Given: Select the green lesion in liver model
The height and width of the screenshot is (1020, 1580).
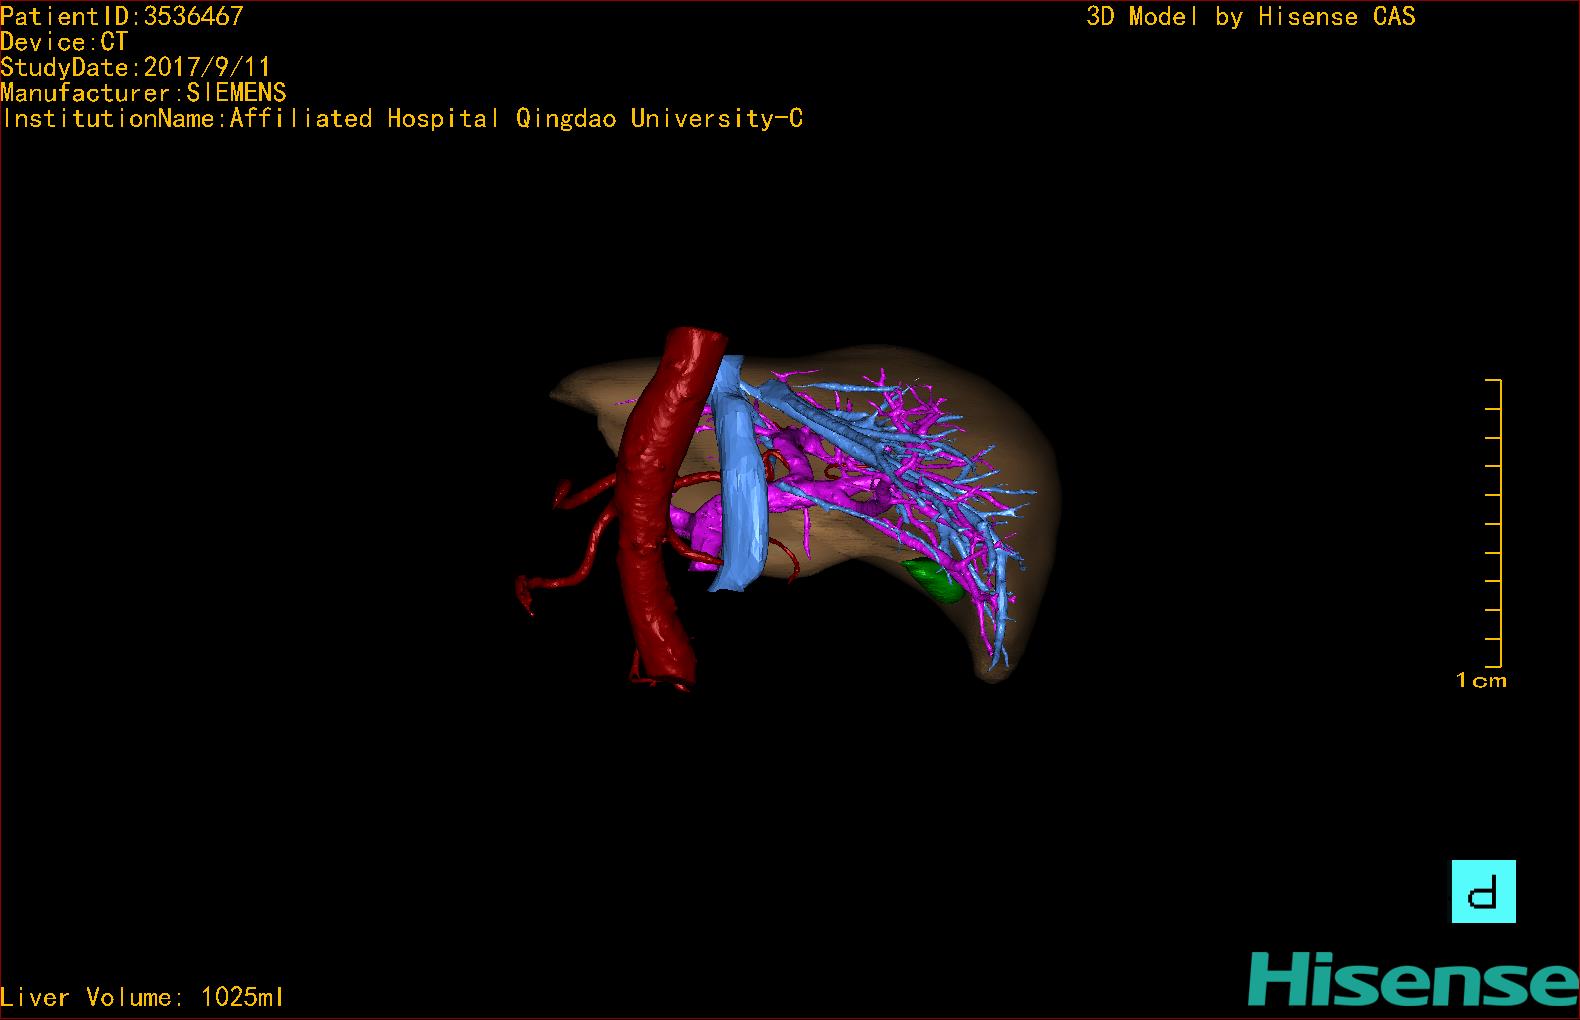Looking at the screenshot, I should pyautogui.click(x=933, y=581).
